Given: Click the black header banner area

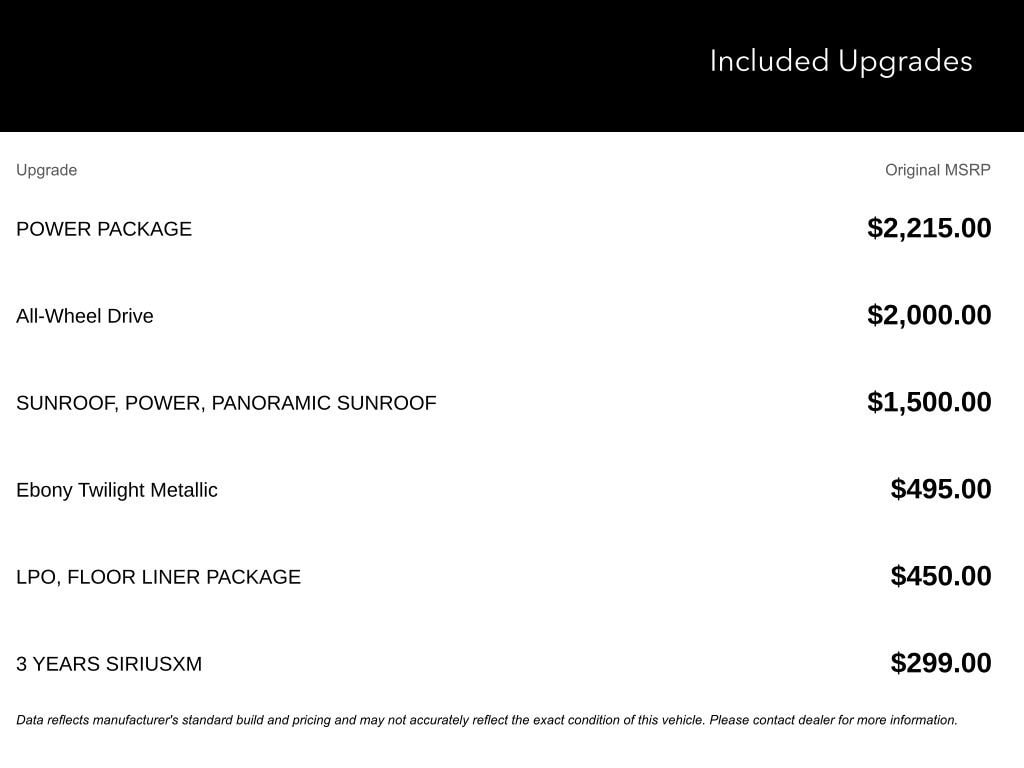Looking at the screenshot, I should (512, 65).
